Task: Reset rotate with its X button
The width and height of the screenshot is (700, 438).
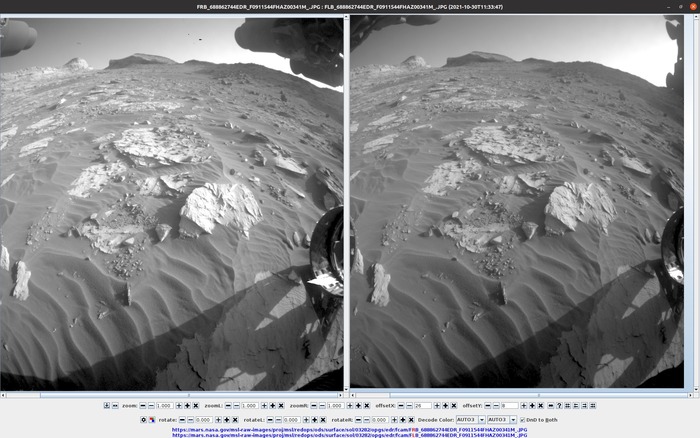Action: pos(235,420)
